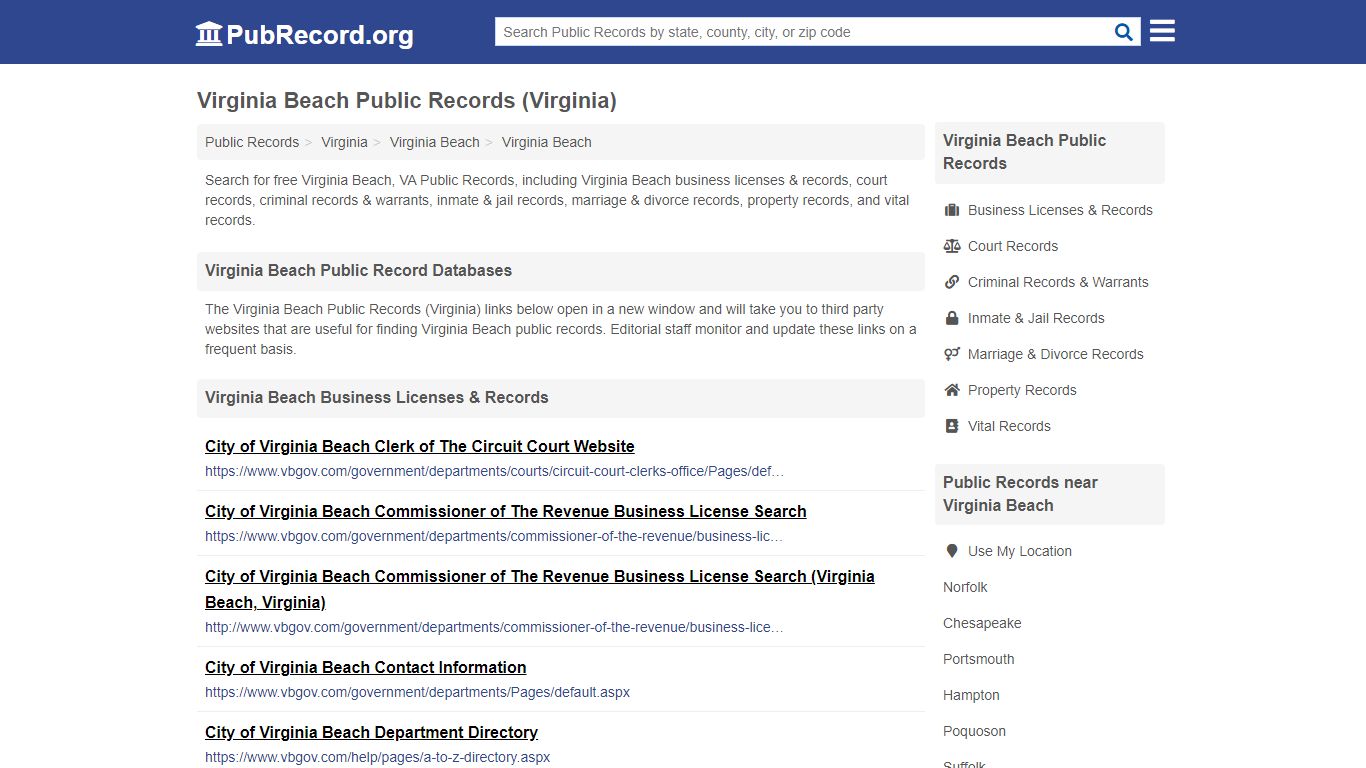Click the scales icon beside Court Records

pos(952,246)
